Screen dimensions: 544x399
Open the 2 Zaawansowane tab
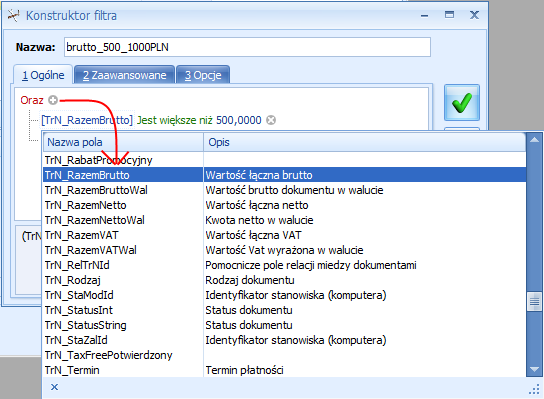pos(125,75)
